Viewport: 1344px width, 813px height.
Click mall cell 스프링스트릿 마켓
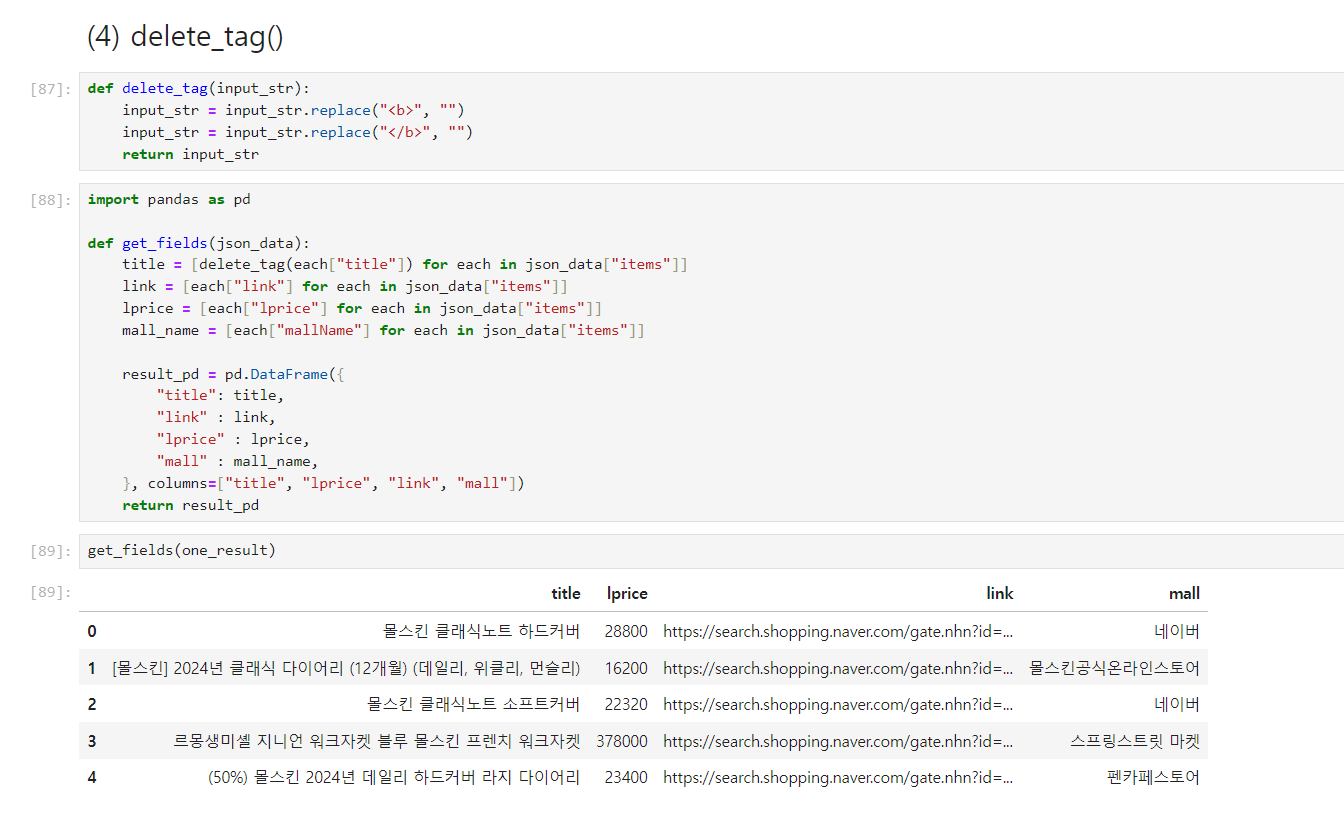tap(1135, 741)
